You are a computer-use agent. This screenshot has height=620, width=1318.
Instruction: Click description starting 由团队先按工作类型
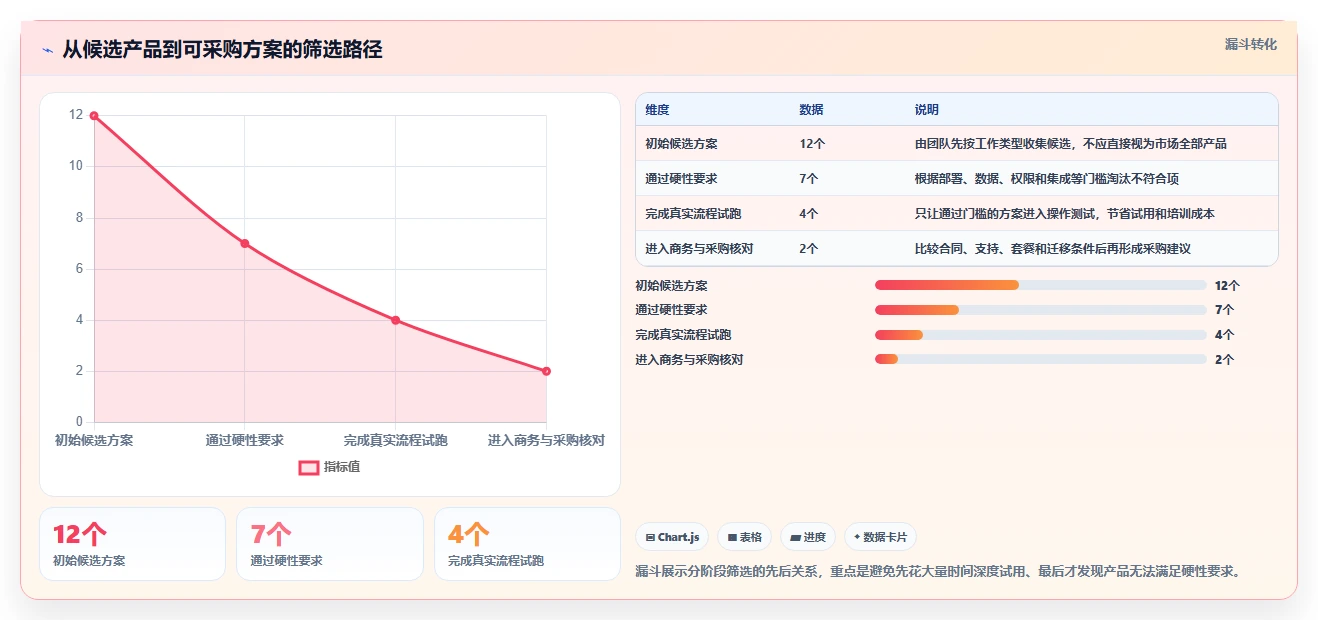[1070, 144]
